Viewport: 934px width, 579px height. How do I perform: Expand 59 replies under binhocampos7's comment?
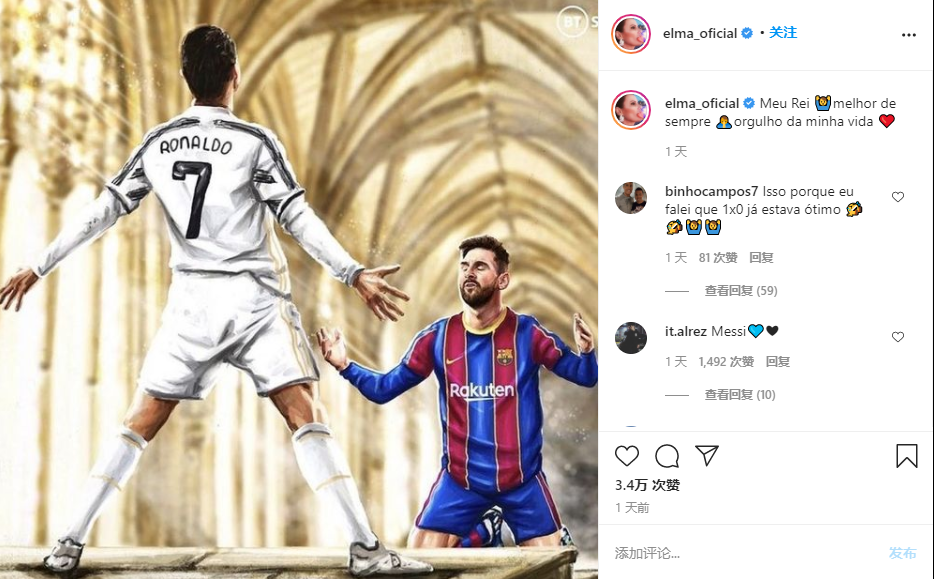[741, 291]
